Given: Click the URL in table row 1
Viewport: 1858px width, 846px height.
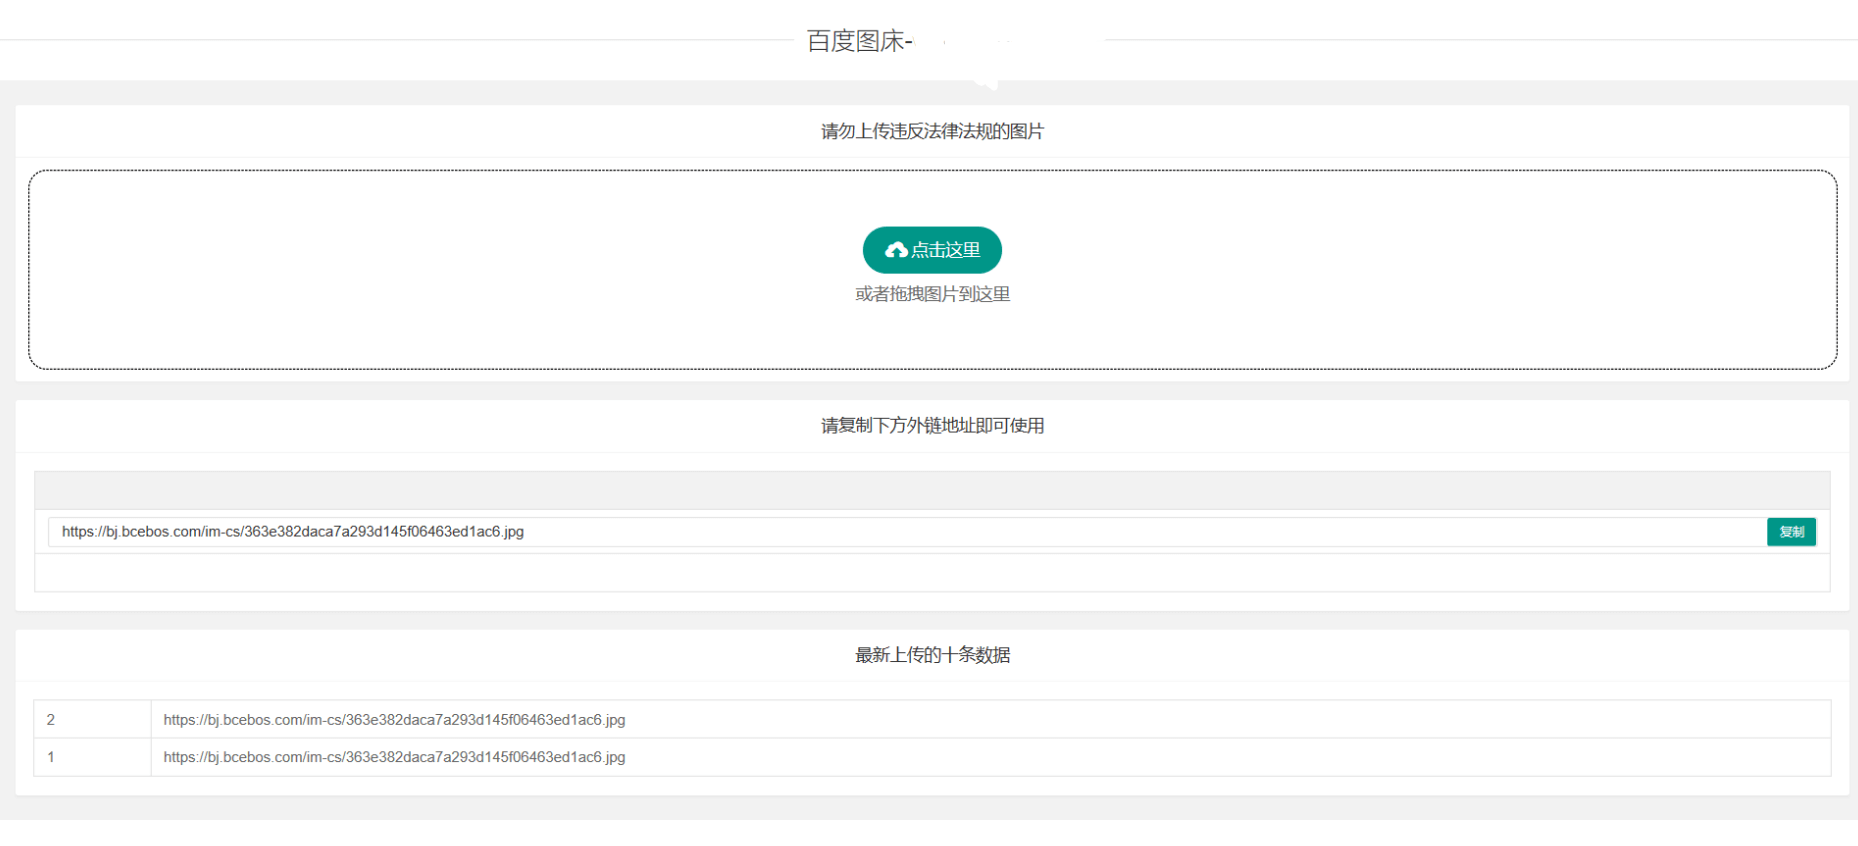Looking at the screenshot, I should click(x=394, y=757).
